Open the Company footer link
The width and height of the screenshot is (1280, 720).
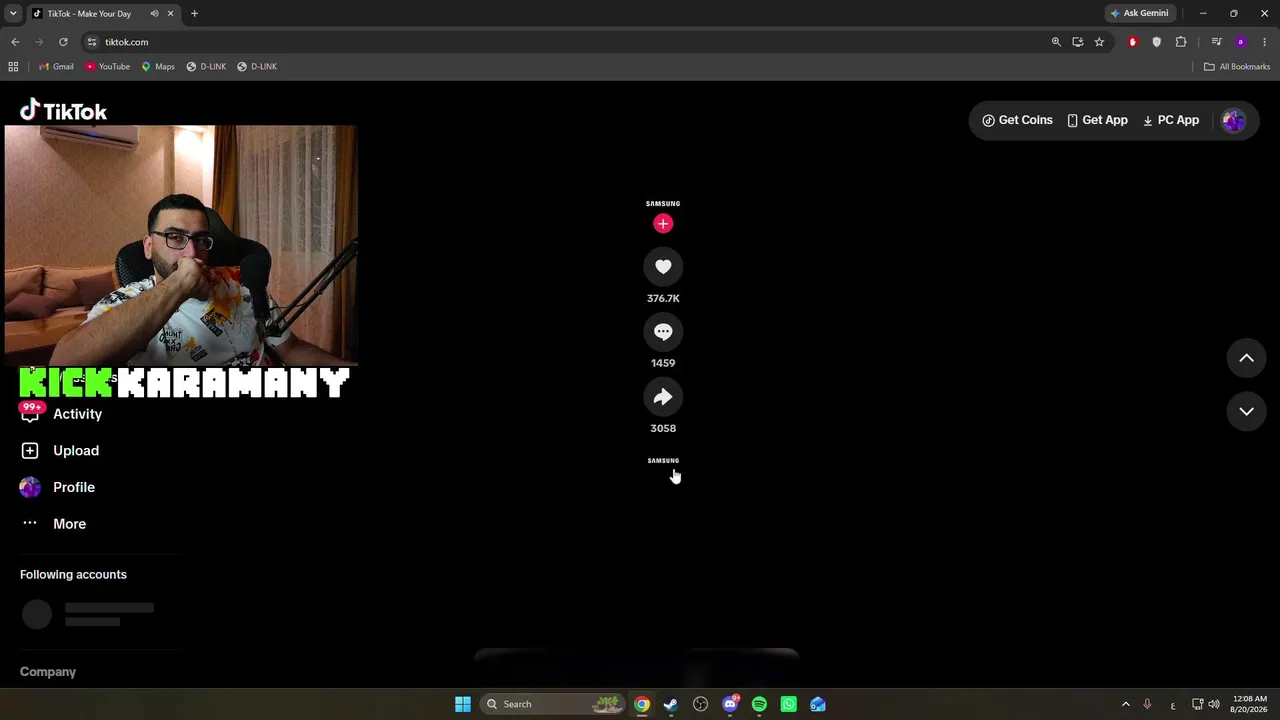point(48,672)
